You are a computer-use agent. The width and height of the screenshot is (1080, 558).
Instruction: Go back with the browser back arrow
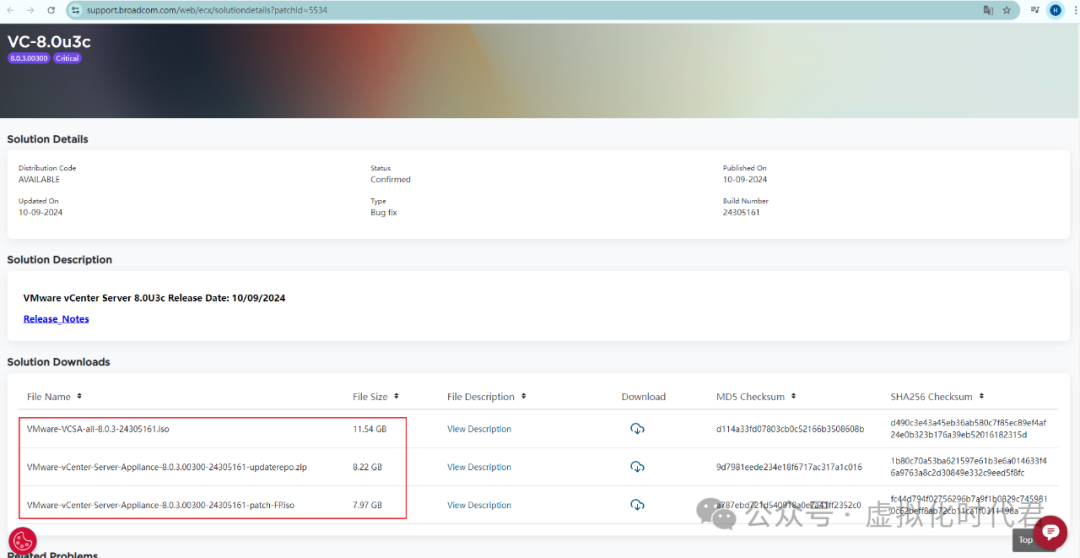[10, 10]
